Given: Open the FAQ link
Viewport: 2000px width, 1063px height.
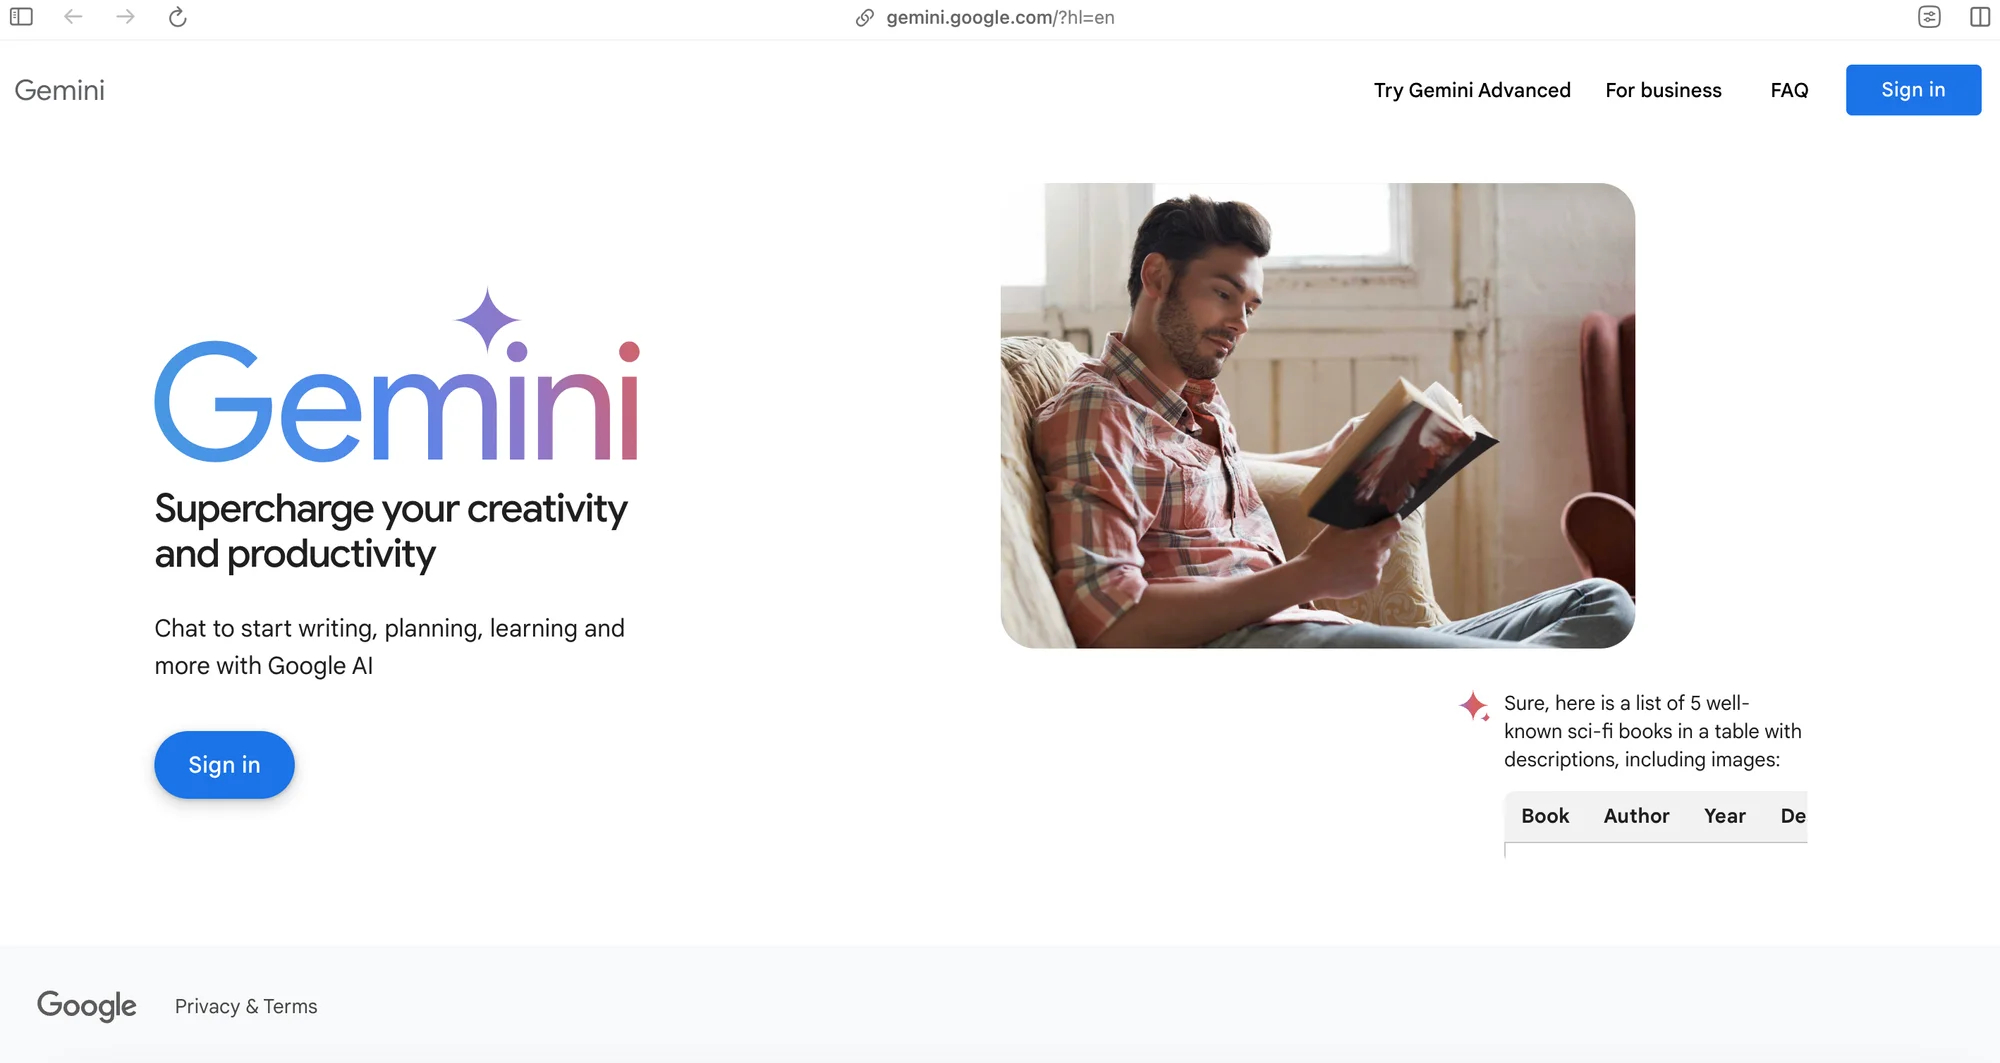Looking at the screenshot, I should pyautogui.click(x=1789, y=90).
